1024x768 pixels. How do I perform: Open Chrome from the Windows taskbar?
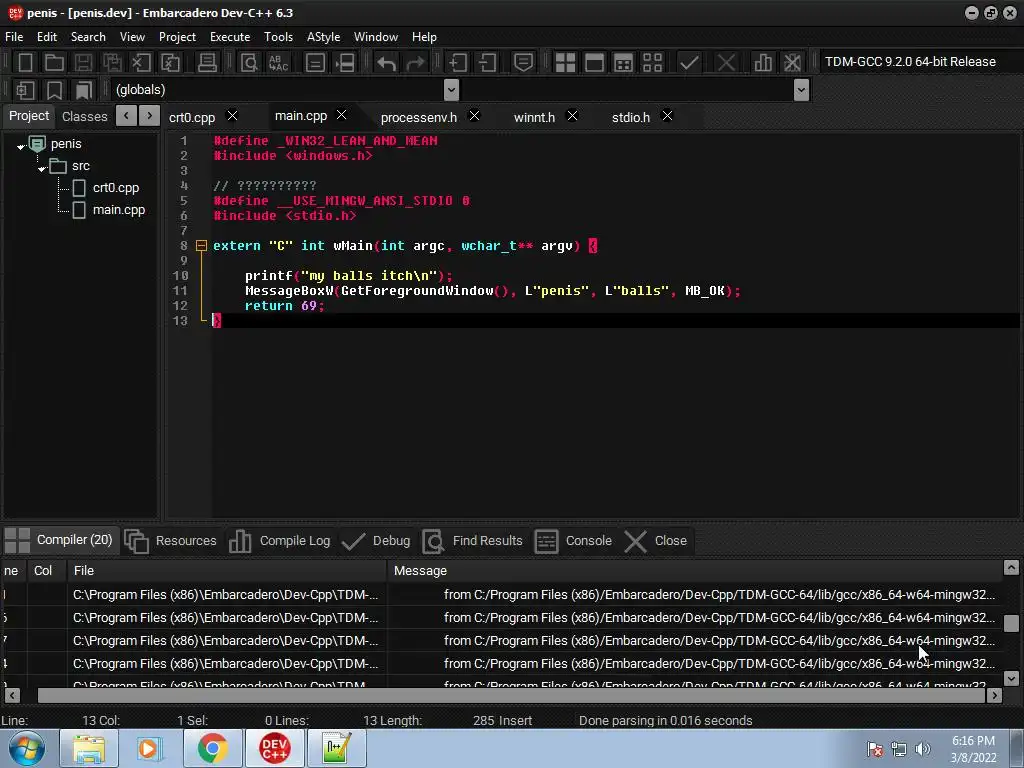(x=212, y=748)
